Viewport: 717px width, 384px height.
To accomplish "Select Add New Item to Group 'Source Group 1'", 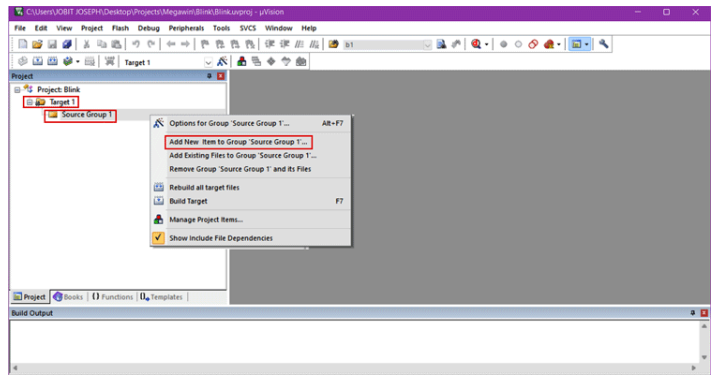I will 238,142.
